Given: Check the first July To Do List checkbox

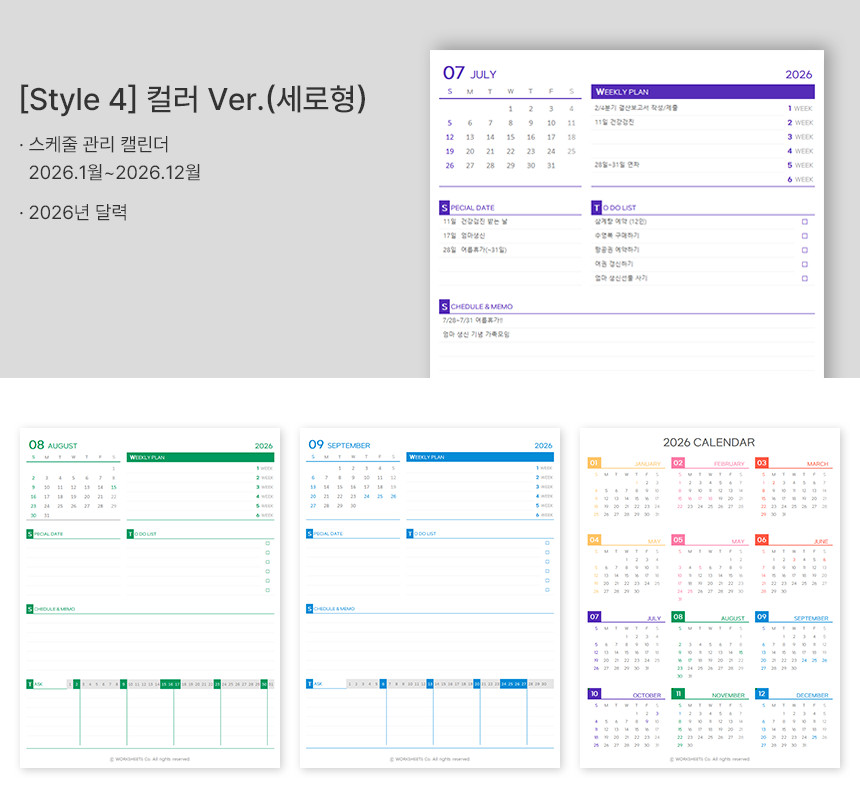Looking at the screenshot, I should [x=804, y=221].
